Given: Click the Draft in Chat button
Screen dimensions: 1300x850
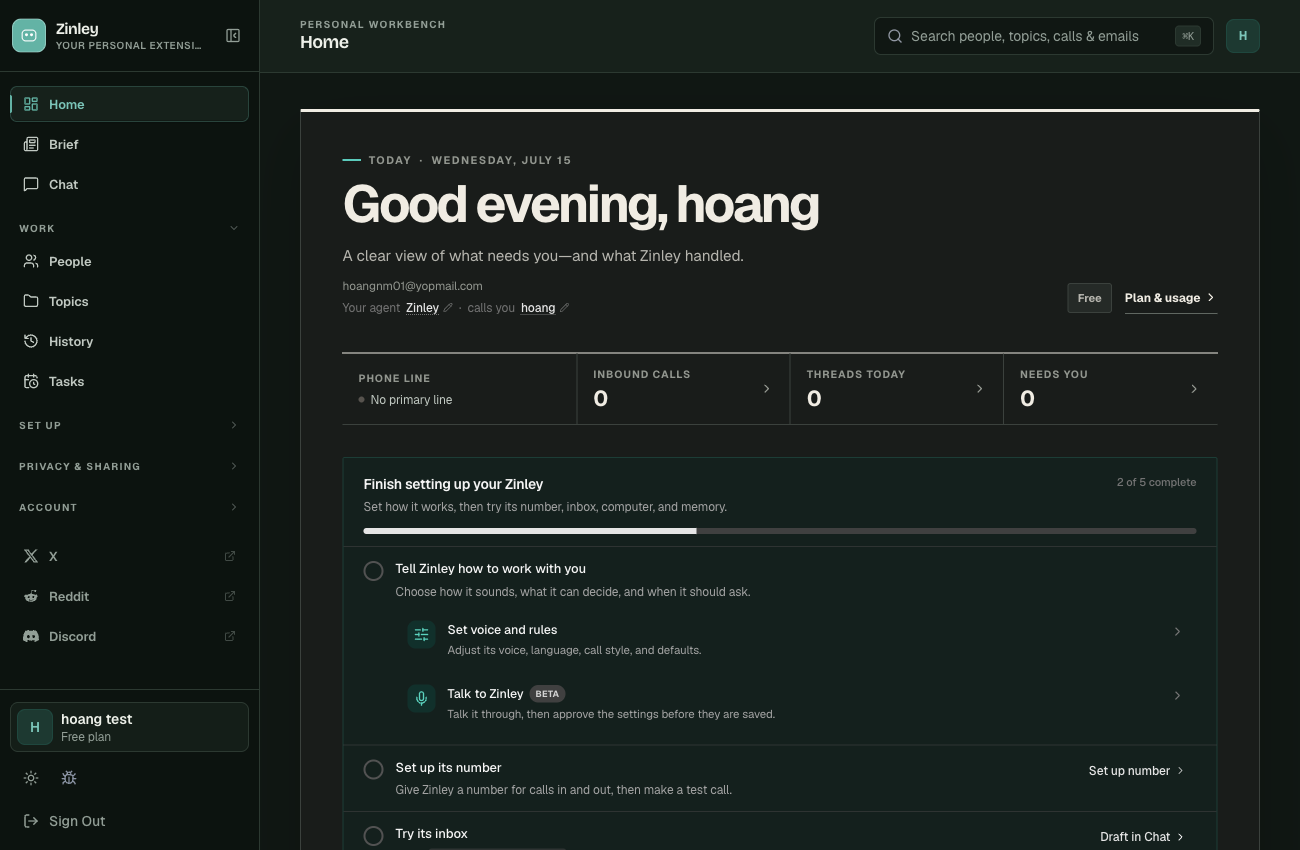Looking at the screenshot, I should [x=1143, y=837].
